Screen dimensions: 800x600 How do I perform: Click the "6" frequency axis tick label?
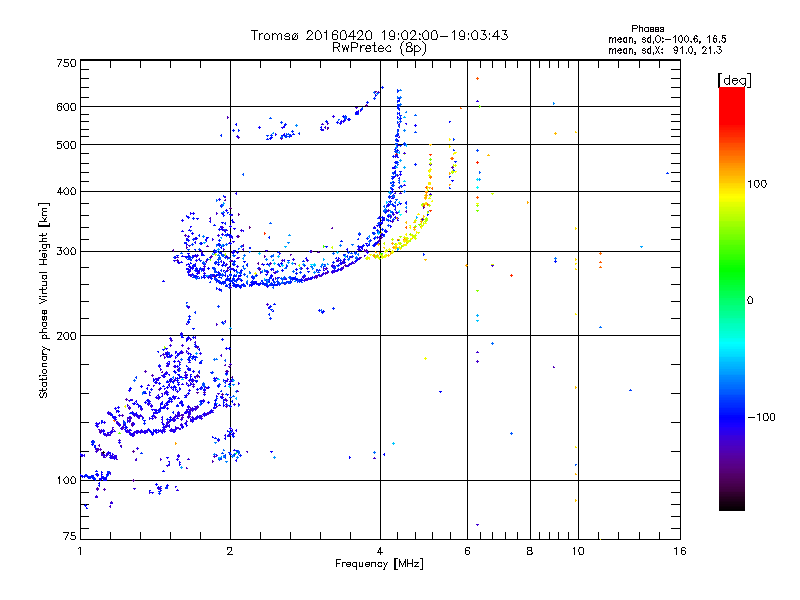[467, 551]
